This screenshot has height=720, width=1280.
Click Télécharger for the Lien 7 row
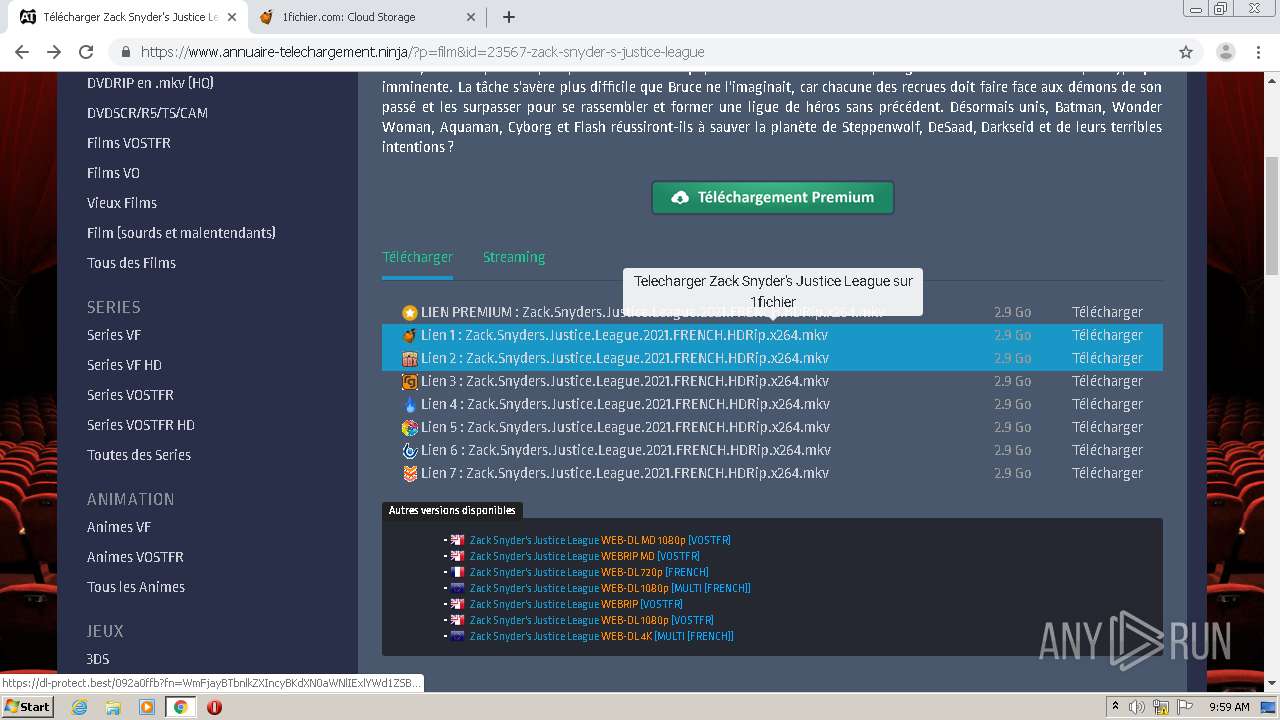pos(1107,473)
